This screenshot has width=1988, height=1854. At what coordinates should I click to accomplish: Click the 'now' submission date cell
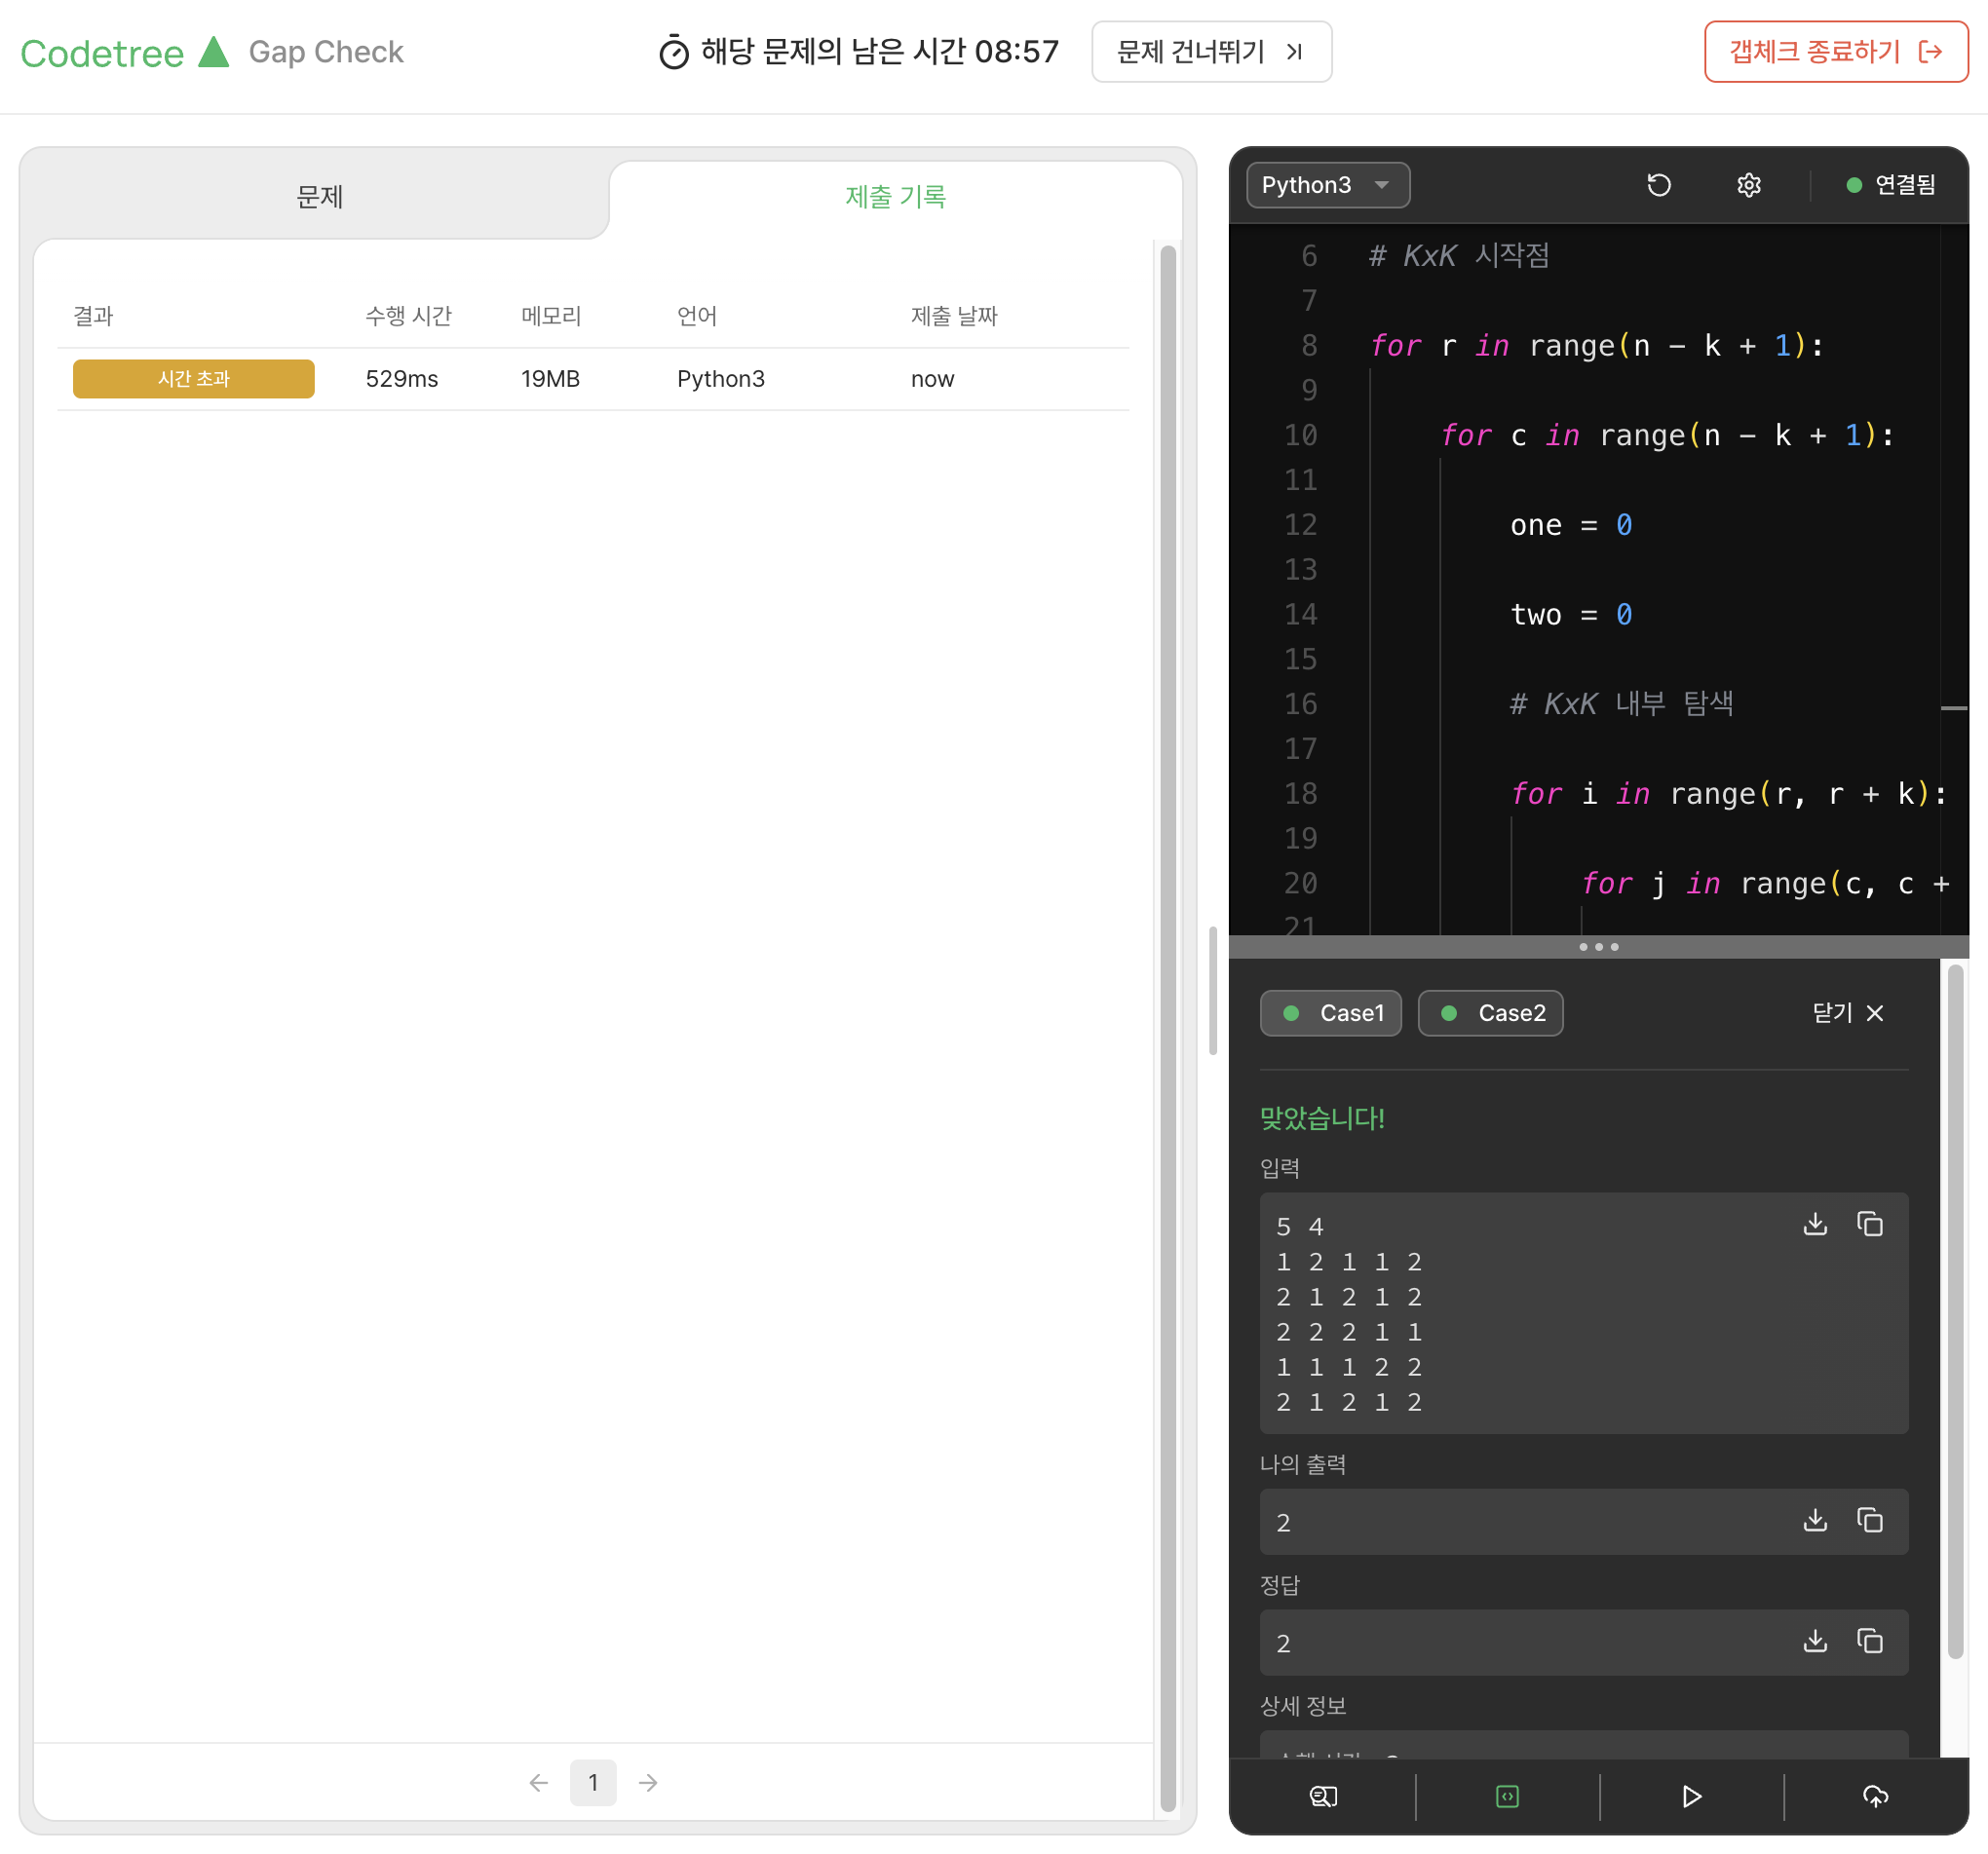[x=932, y=379]
